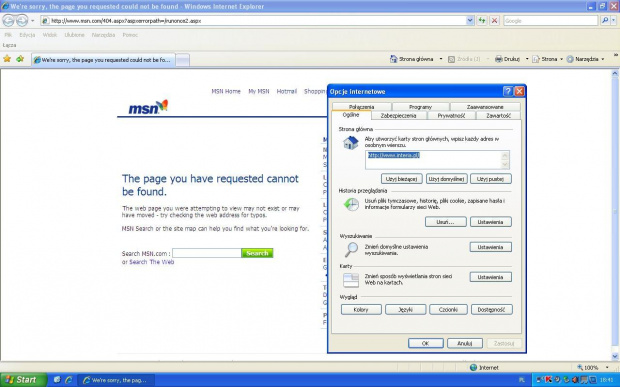Open the Edycja menu

point(27,35)
